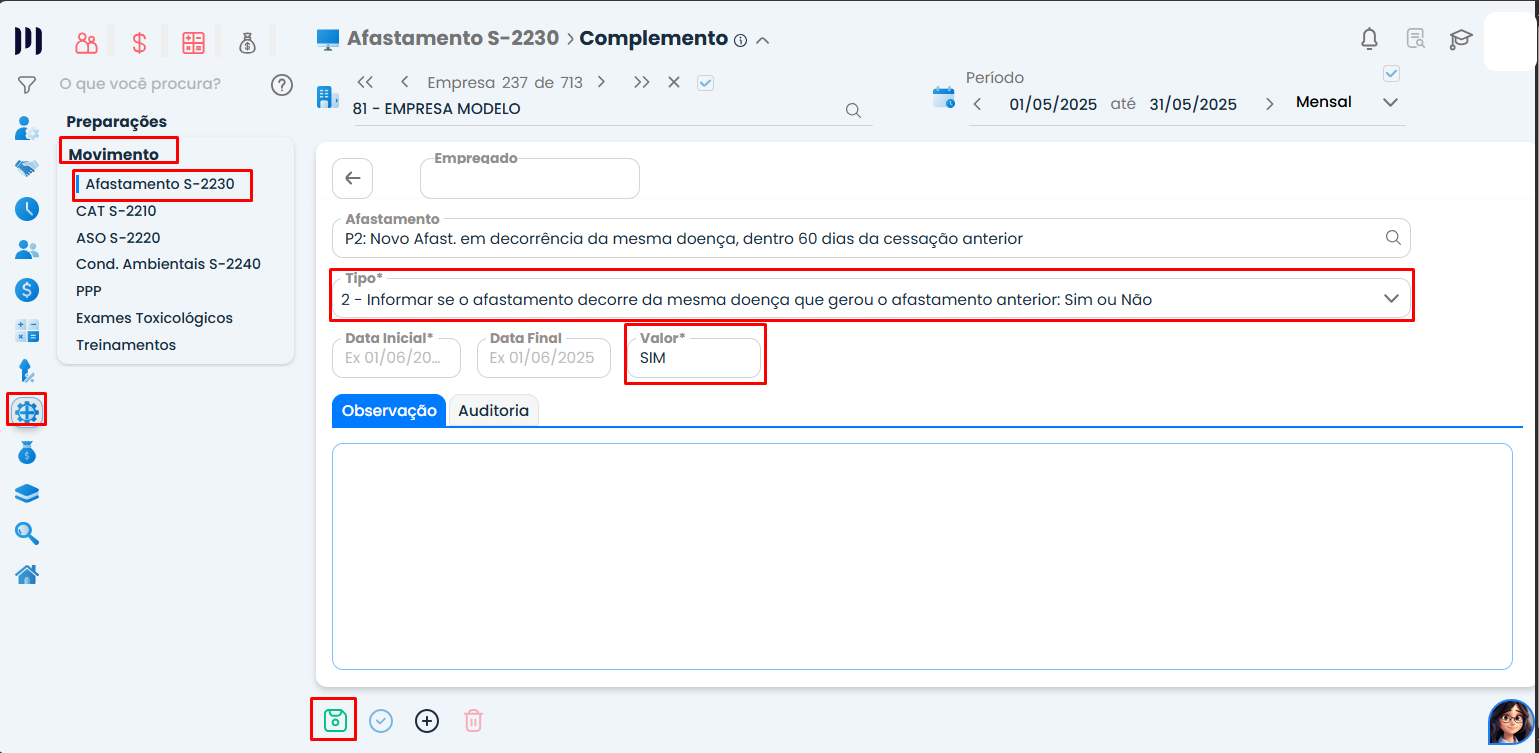
Task: Select CAT S-2210 in the side menu
Action: (116, 211)
